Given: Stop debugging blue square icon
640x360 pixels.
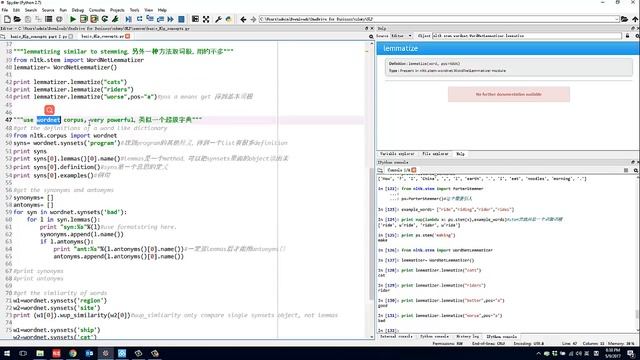Looking at the screenshot, I should (x=181, y=19).
